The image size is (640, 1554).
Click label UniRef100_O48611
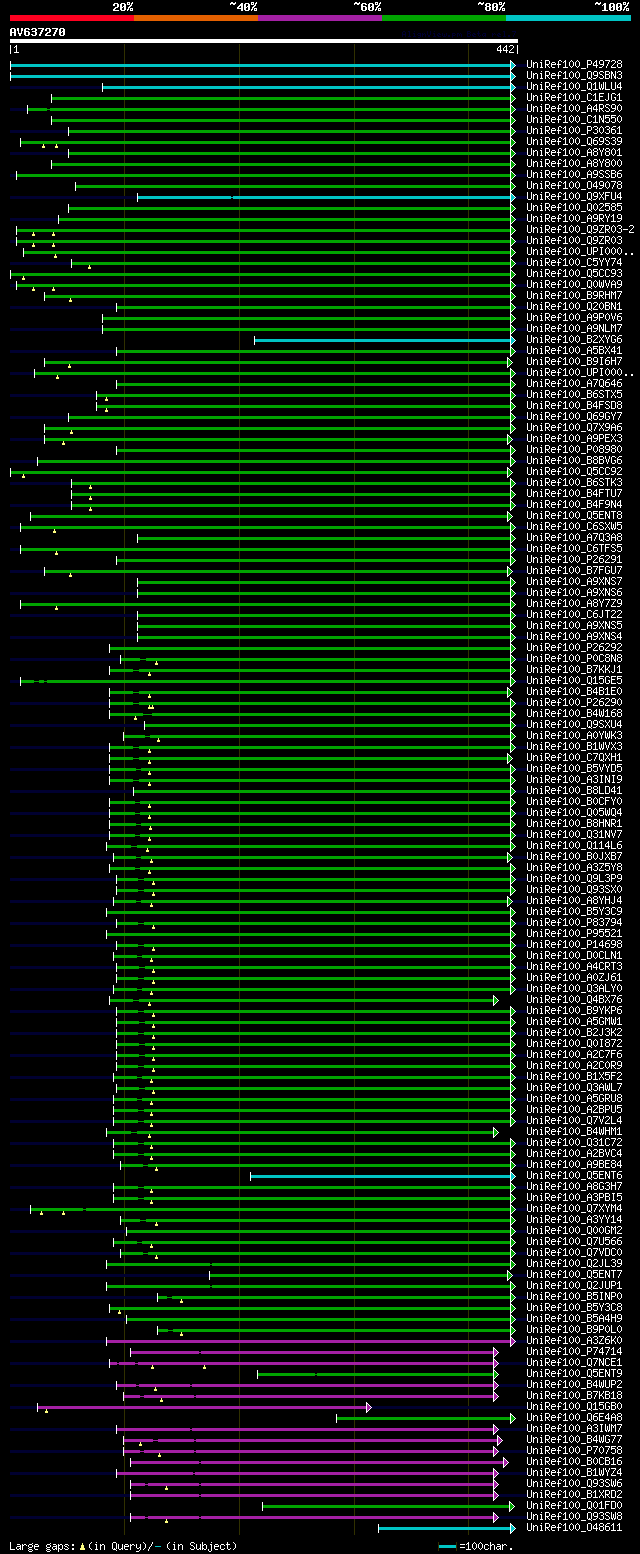pos(574,1528)
